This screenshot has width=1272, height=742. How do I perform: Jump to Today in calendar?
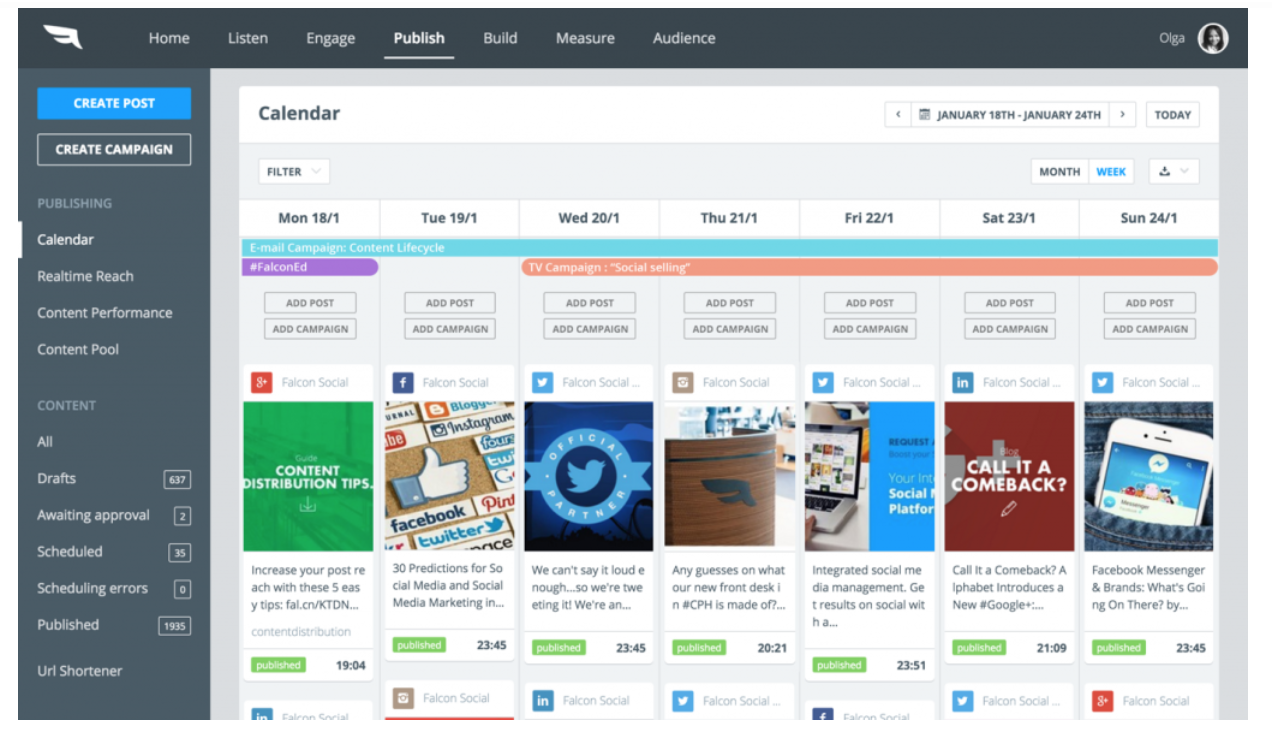pos(1172,114)
